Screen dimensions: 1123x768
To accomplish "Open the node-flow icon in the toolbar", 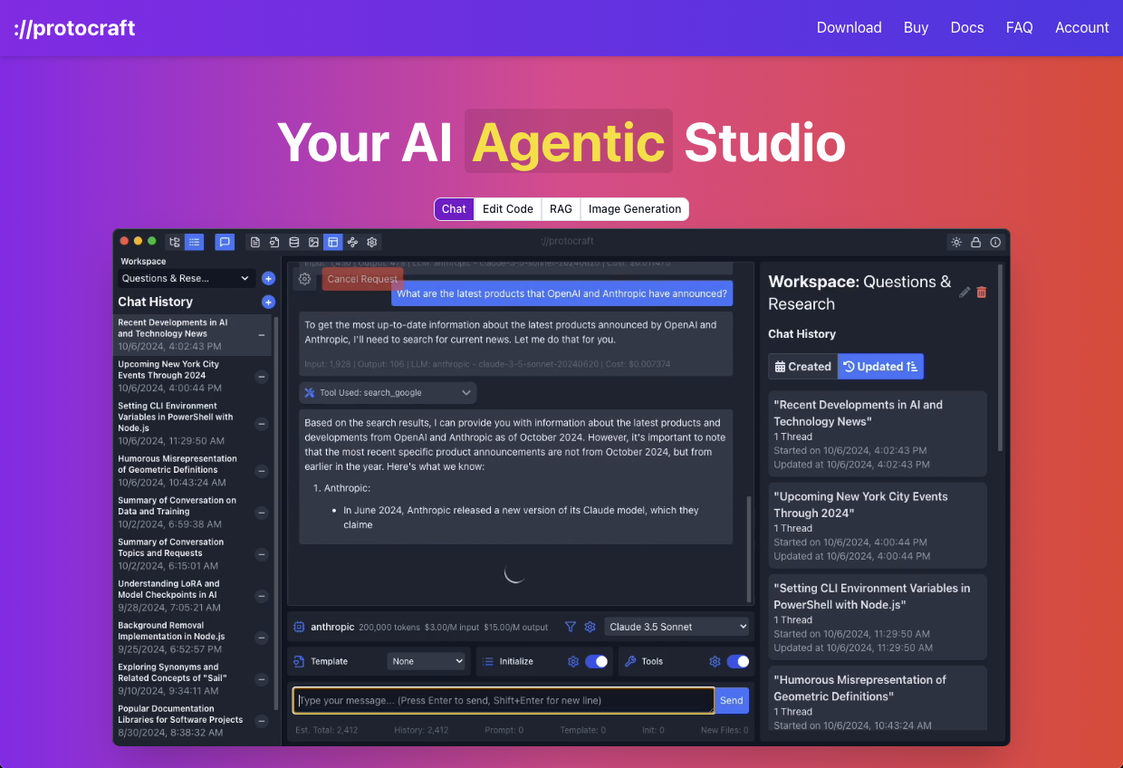I will (x=352, y=242).
